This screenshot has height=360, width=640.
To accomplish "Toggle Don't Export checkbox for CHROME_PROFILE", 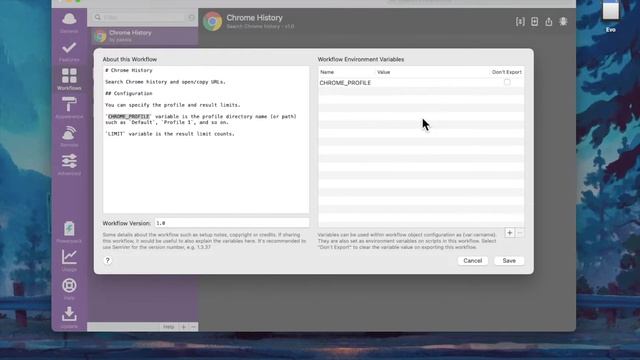I will [507, 82].
